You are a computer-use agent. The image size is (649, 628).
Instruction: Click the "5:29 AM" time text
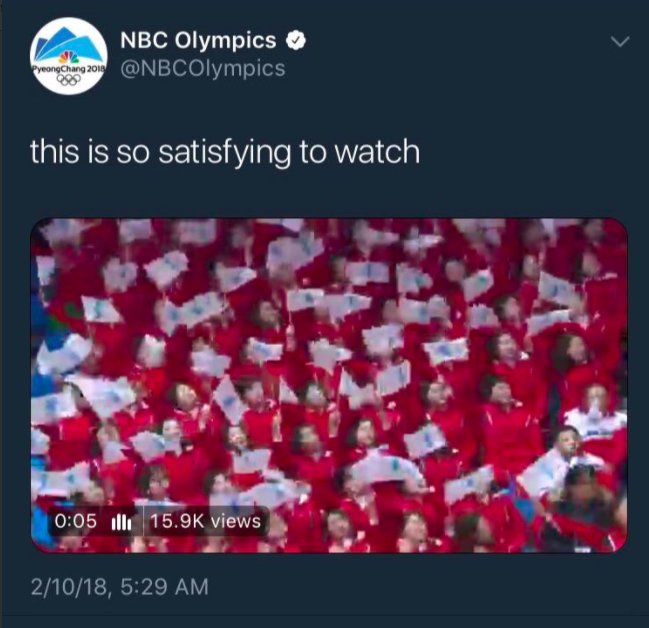click(x=164, y=587)
